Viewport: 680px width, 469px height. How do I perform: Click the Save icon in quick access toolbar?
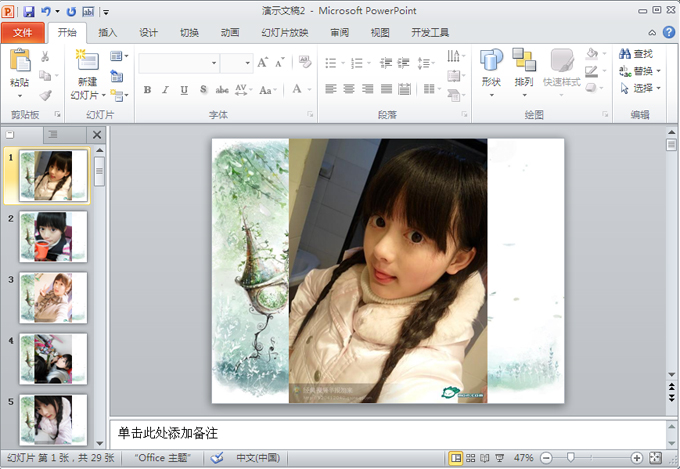coord(28,11)
